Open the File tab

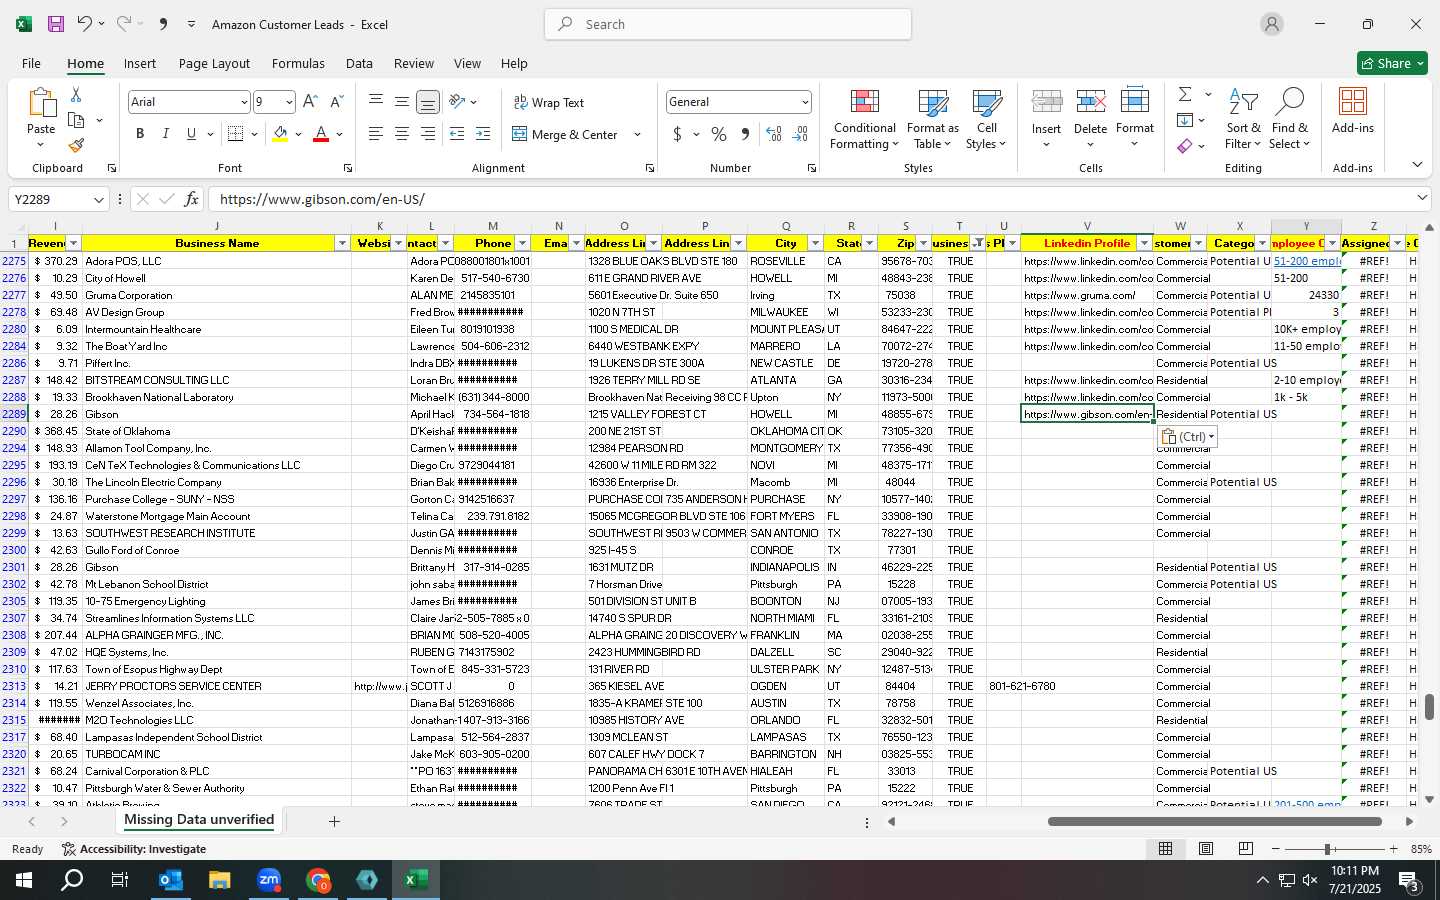pos(31,63)
